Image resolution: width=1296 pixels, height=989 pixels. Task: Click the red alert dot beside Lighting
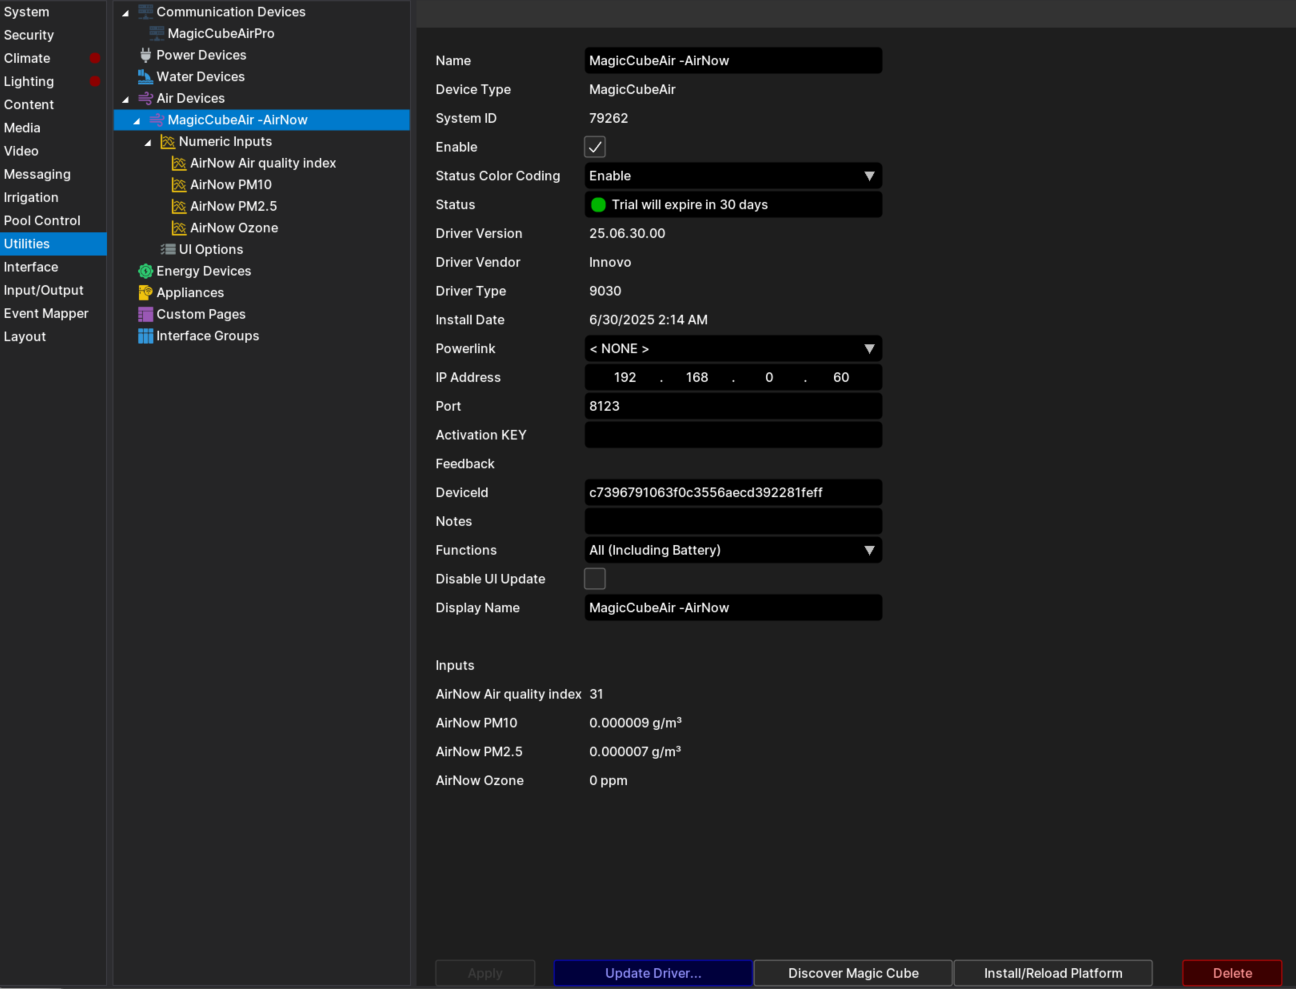pos(95,81)
